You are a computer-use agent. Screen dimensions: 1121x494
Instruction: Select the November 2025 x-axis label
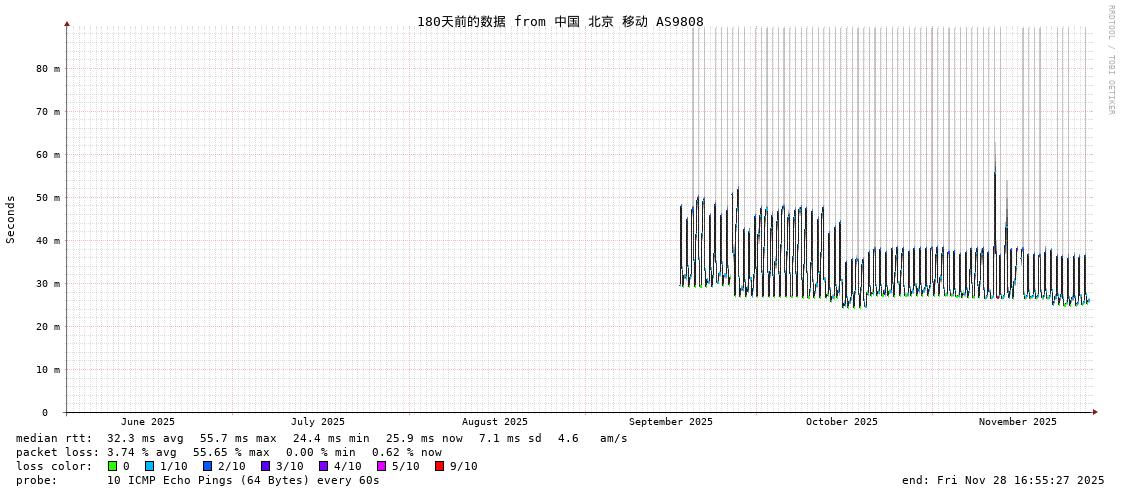click(x=1017, y=422)
